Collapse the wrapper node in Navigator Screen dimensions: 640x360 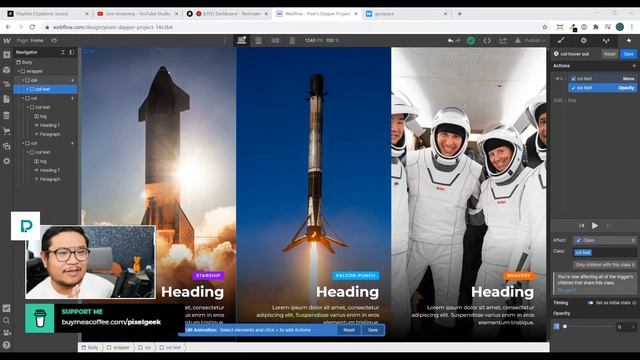click(x=18, y=71)
